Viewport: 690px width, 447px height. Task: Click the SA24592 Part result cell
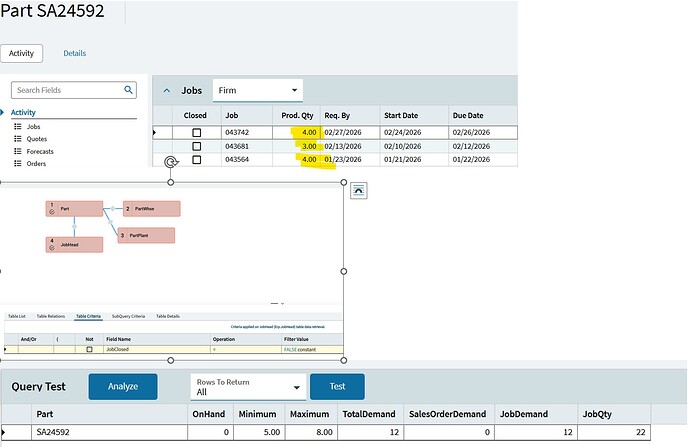point(109,432)
